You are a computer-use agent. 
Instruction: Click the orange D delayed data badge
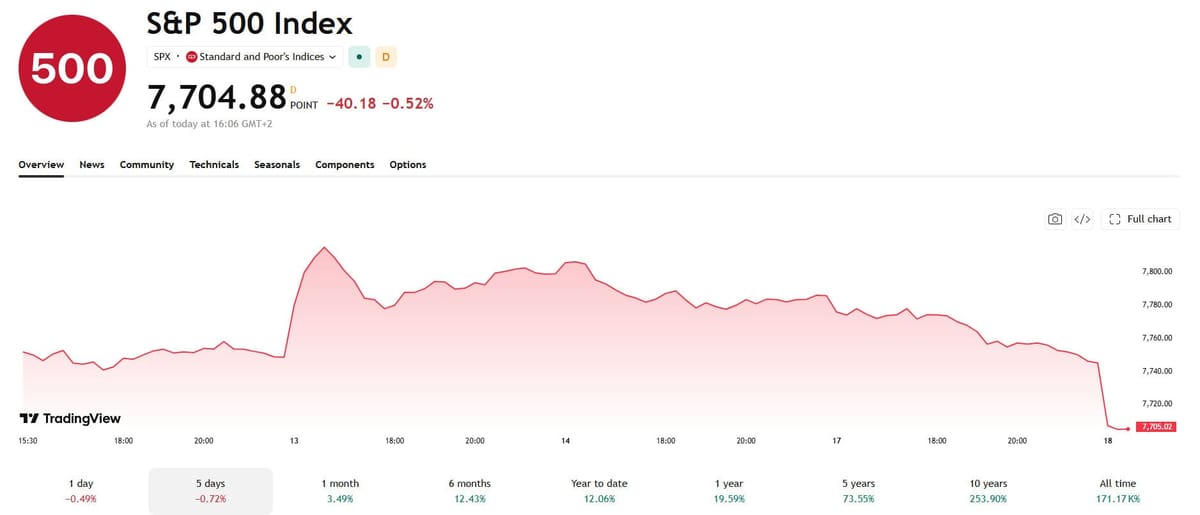386,57
